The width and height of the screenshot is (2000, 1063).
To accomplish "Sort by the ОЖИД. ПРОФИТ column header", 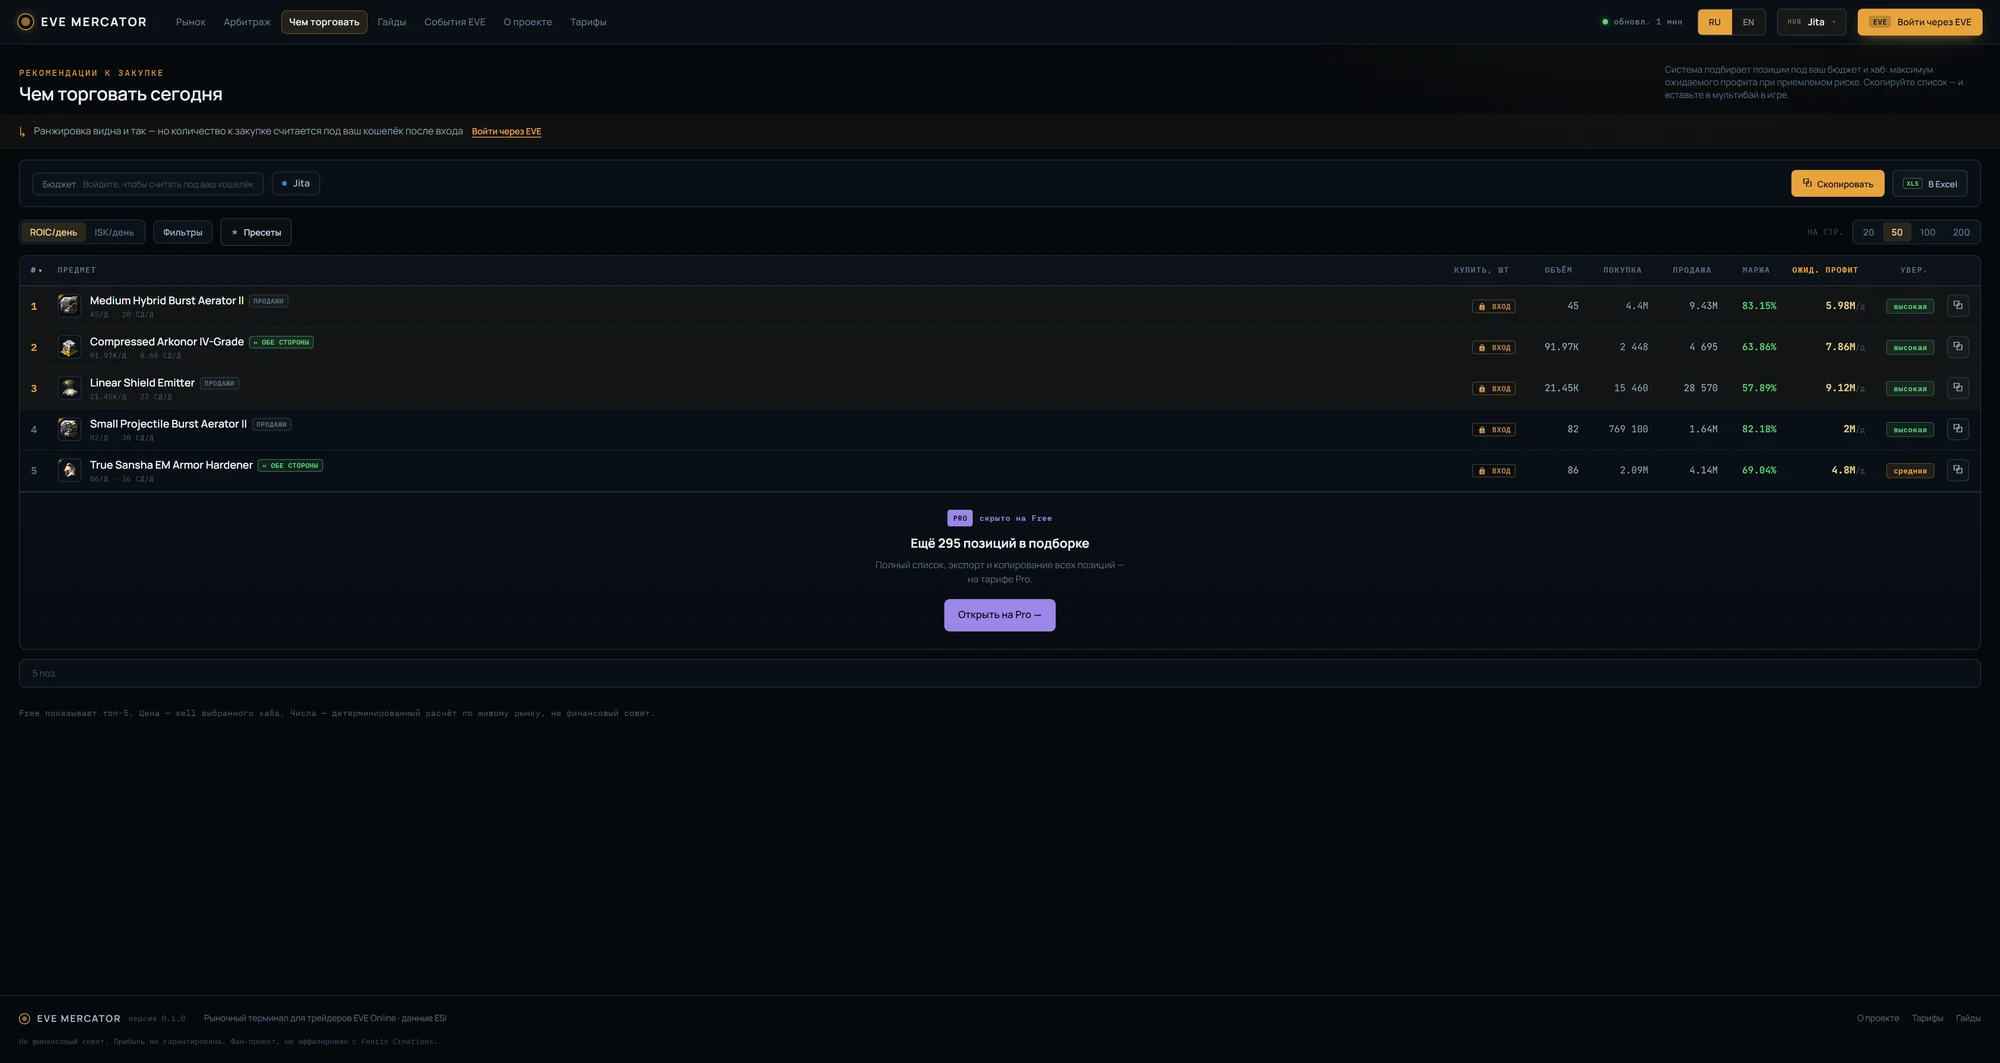I will point(1825,270).
